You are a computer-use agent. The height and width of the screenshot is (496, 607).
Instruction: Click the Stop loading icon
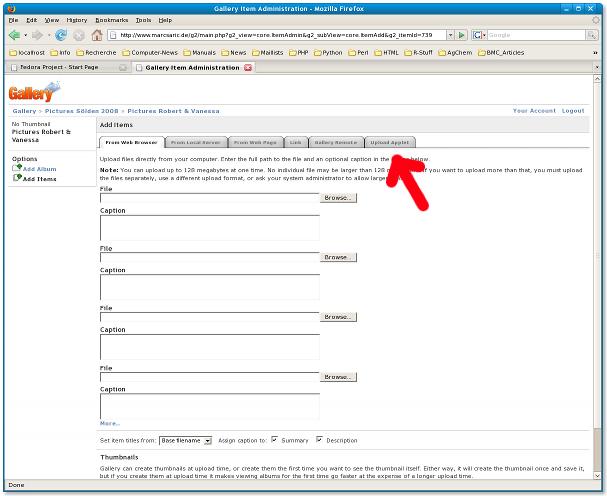pyautogui.click(x=79, y=35)
